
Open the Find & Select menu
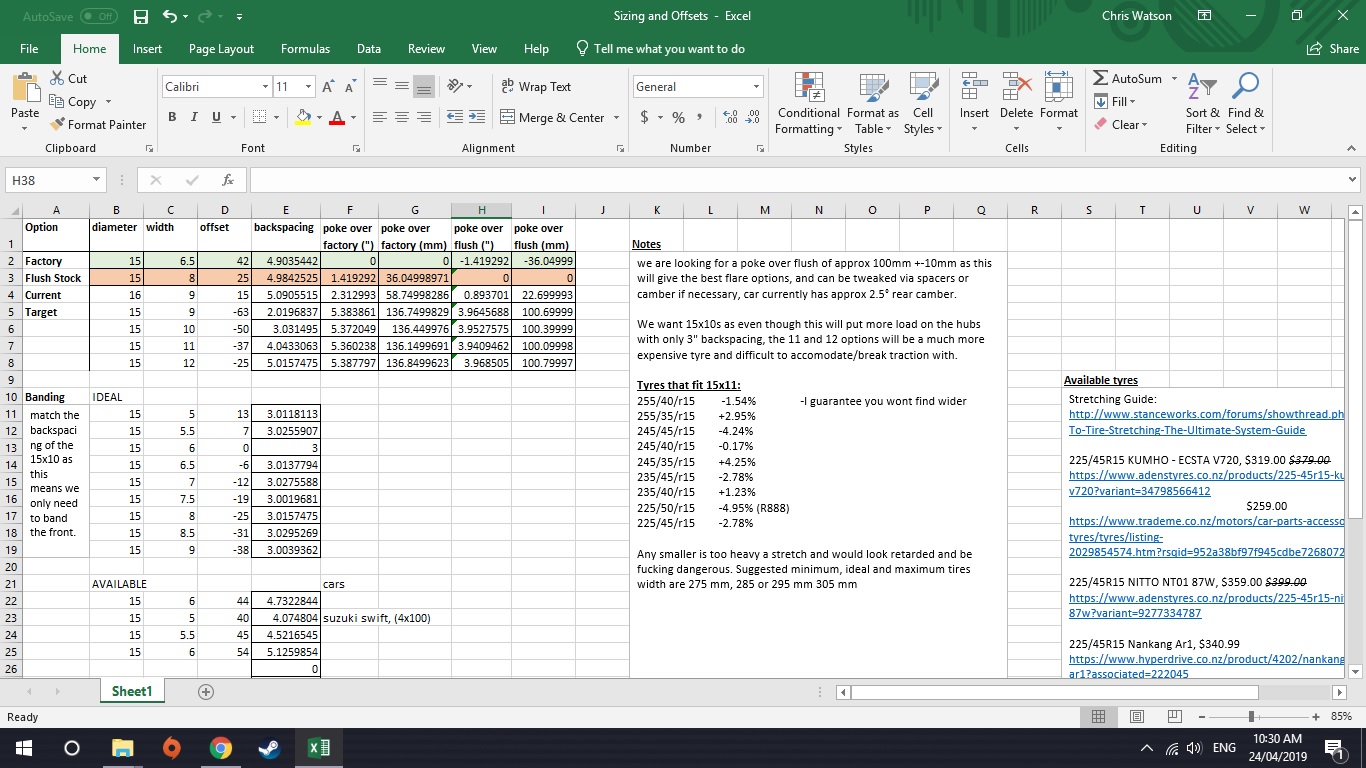coord(1246,103)
